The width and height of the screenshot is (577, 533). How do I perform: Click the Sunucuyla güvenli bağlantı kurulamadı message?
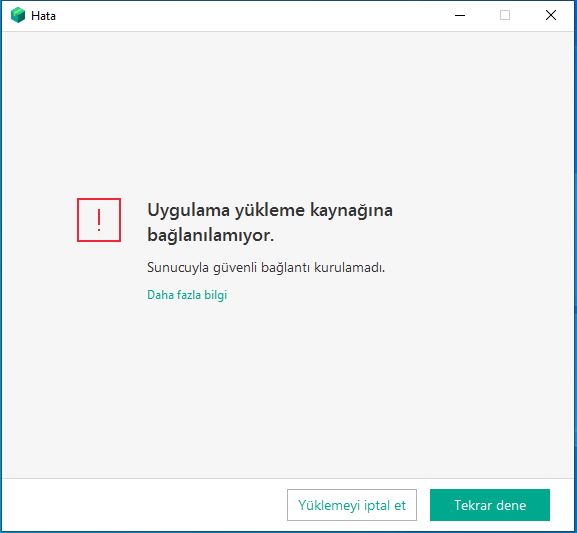pyautogui.click(x=266, y=268)
